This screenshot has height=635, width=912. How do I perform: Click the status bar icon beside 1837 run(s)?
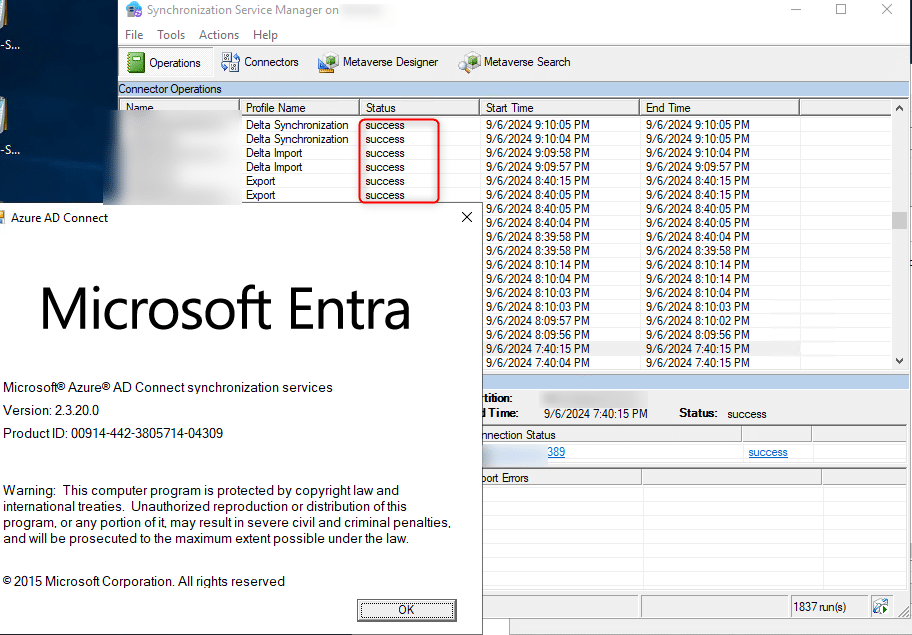coord(880,607)
